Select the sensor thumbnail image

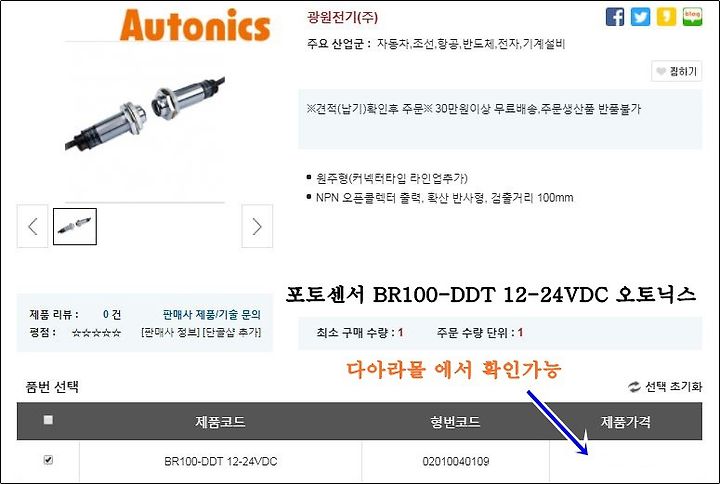tap(75, 226)
